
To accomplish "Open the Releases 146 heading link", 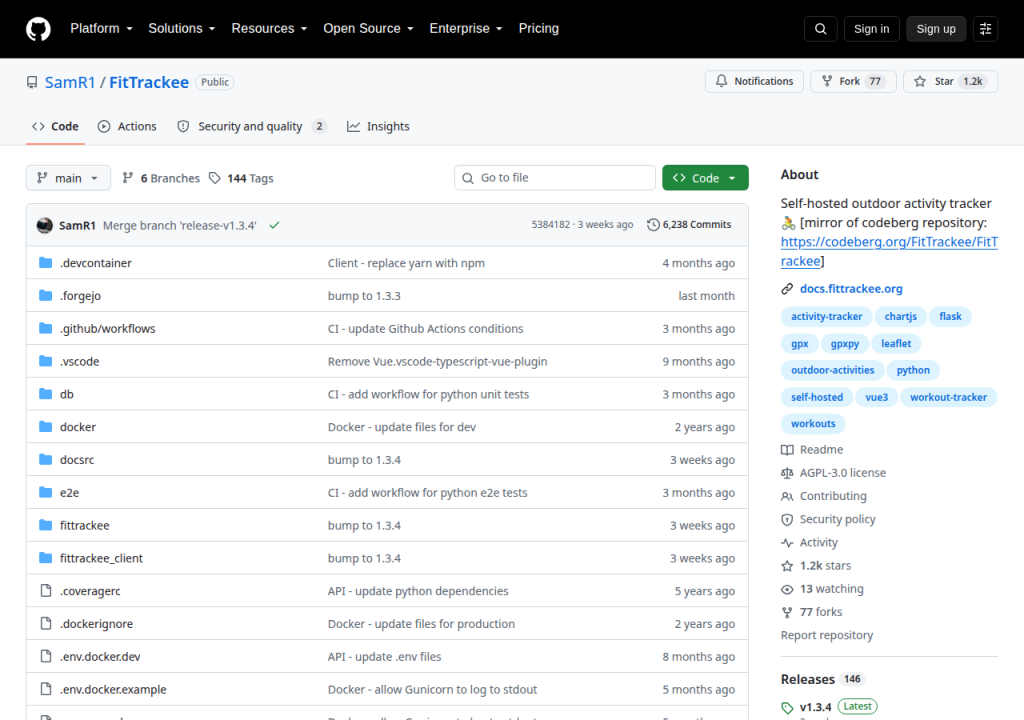I will tap(823, 679).
